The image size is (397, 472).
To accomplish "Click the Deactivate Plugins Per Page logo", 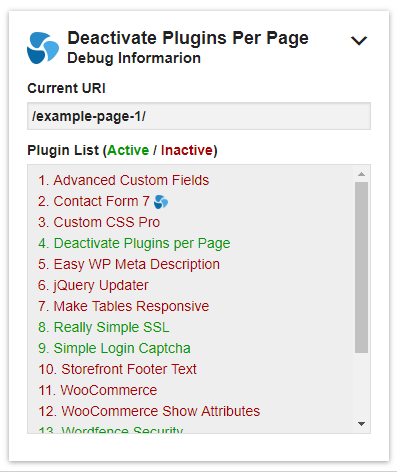I will pos(43,48).
